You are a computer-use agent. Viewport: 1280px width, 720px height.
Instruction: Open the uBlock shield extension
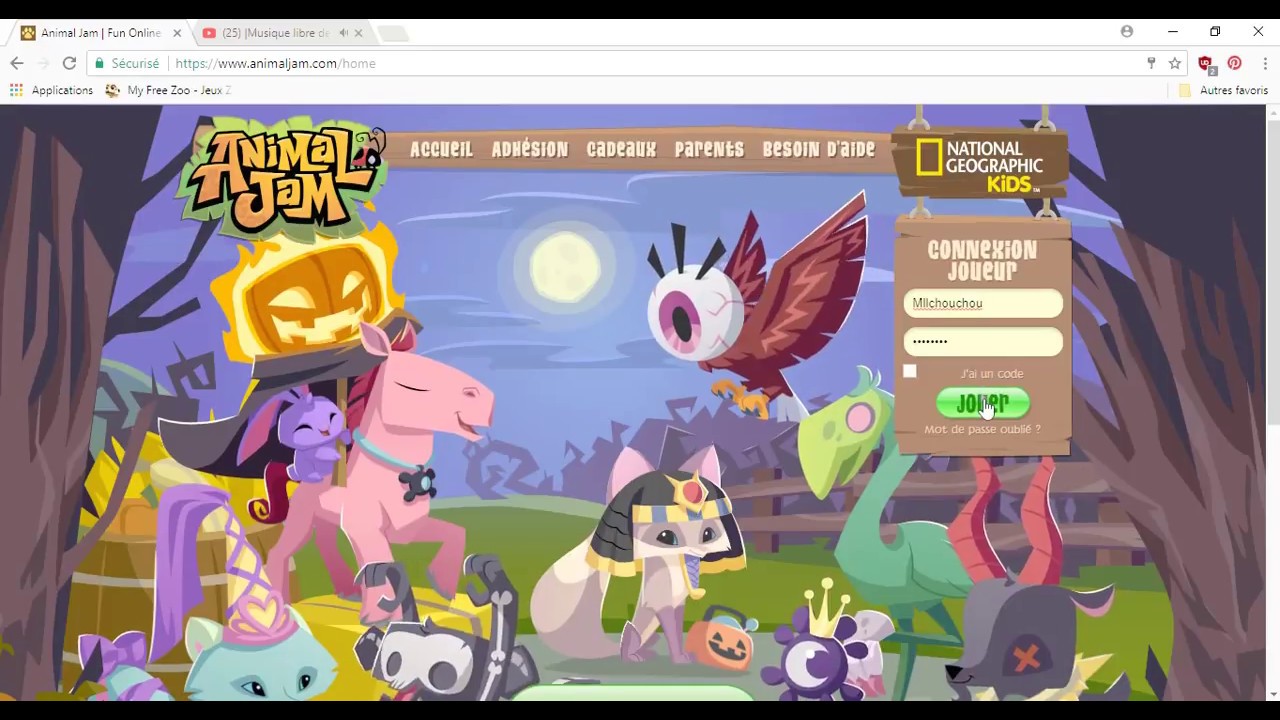tap(1206, 64)
